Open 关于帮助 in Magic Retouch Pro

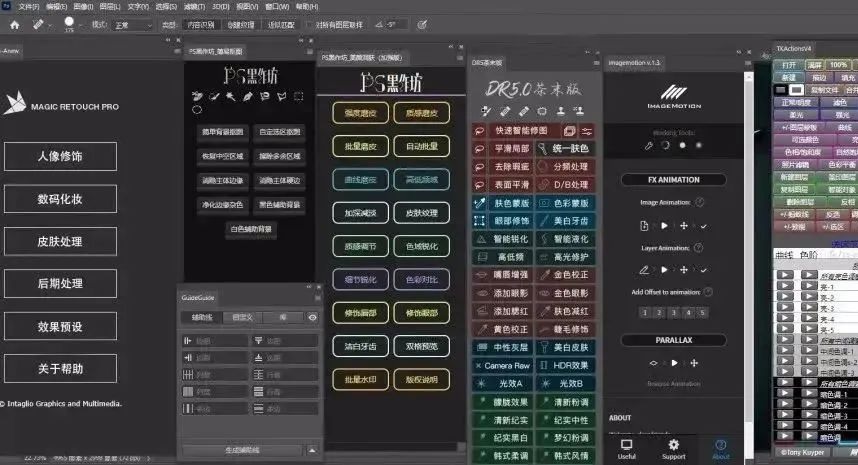[x=60, y=369]
